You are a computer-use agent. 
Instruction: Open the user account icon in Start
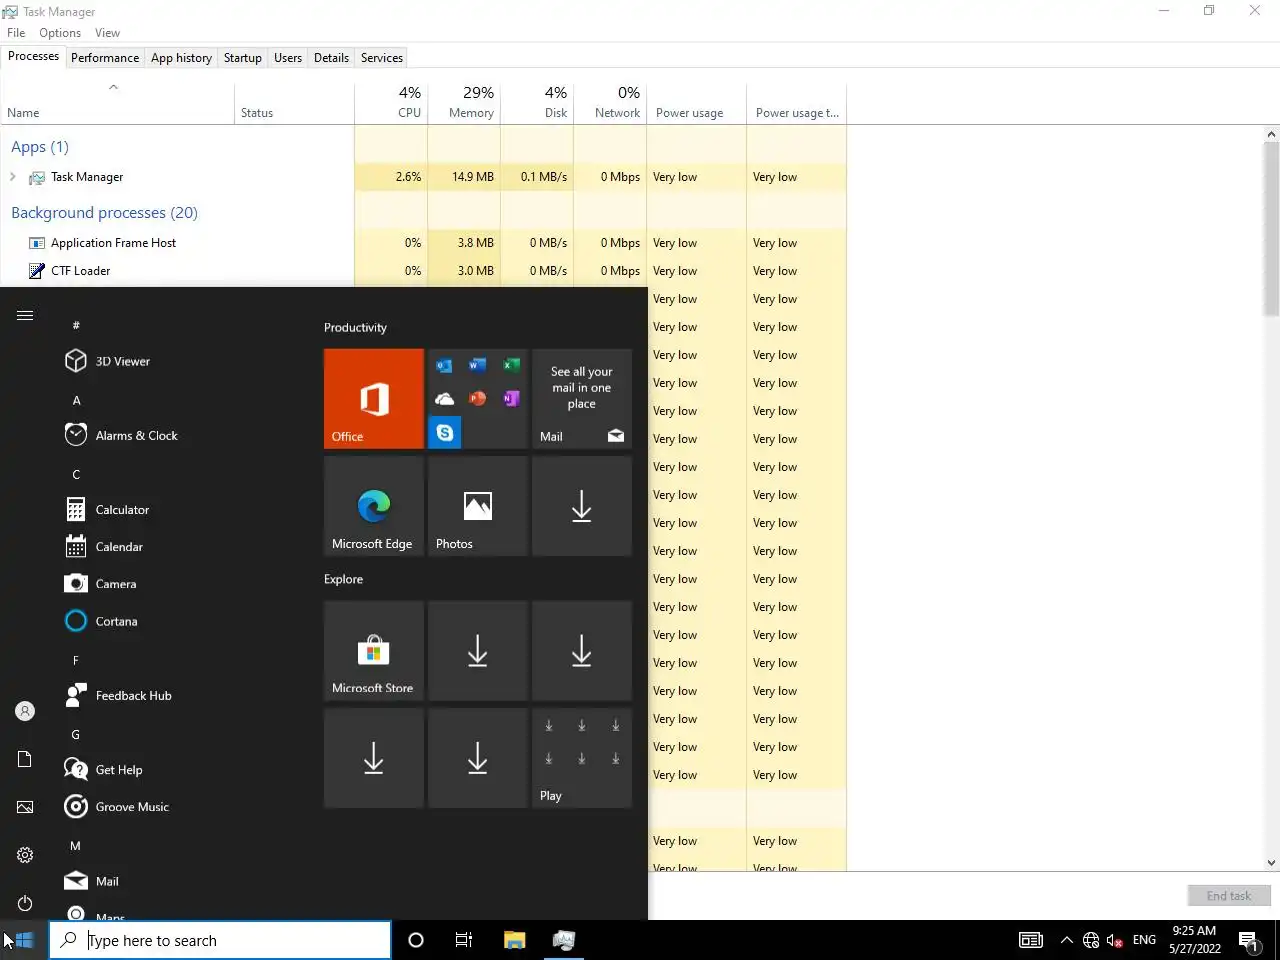point(25,711)
